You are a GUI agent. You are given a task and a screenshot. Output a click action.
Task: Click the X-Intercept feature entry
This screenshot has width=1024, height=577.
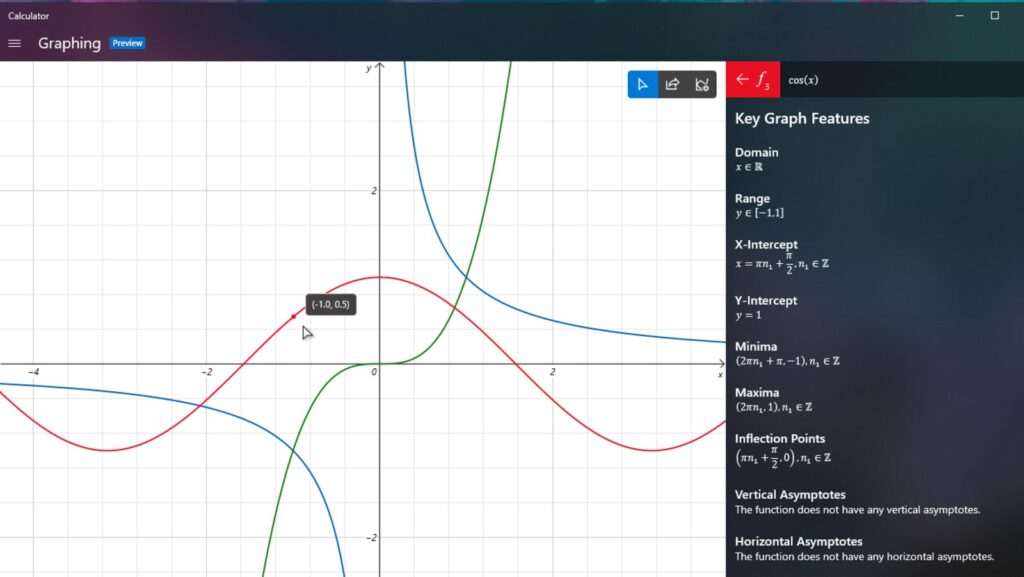[x=766, y=245]
